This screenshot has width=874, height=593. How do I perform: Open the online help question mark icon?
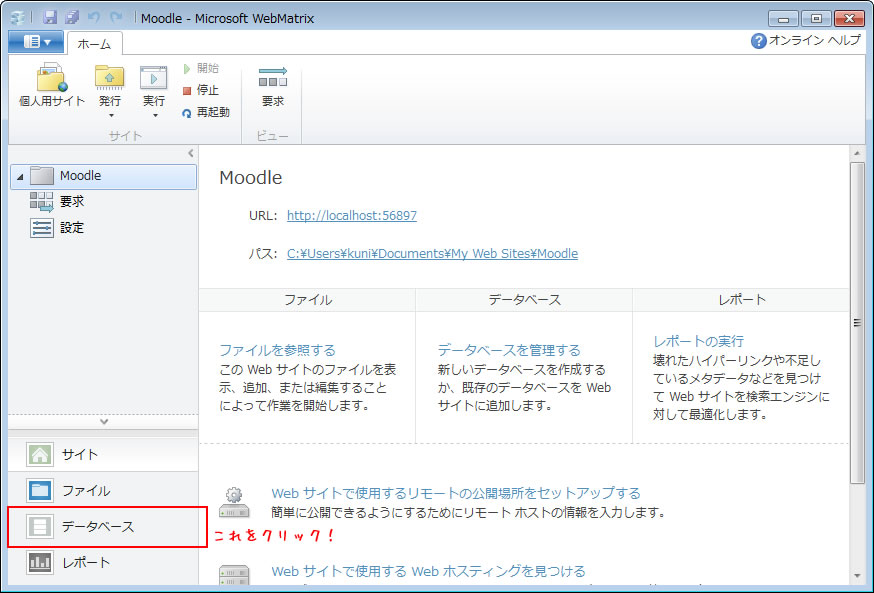(758, 41)
